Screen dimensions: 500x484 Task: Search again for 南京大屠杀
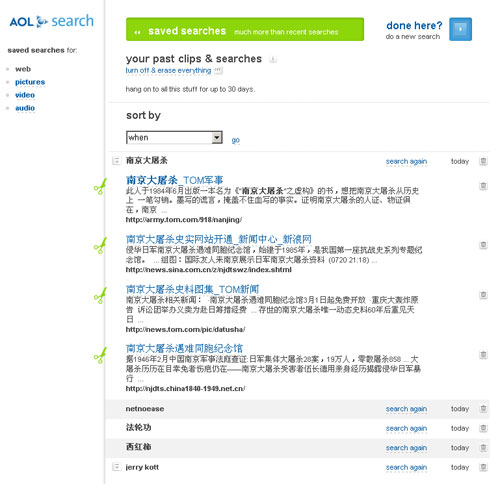coord(406,161)
